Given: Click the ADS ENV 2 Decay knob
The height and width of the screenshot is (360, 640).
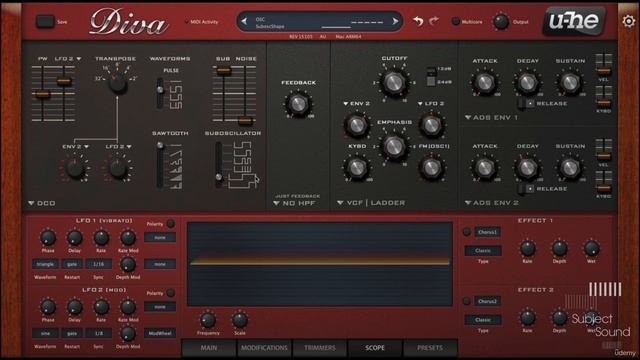Looking at the screenshot, I should (527, 167).
